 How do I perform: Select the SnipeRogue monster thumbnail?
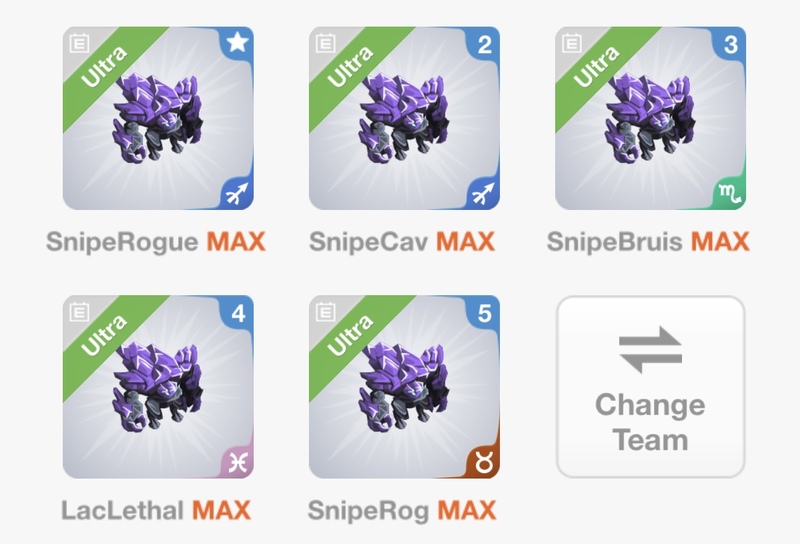click(x=158, y=118)
